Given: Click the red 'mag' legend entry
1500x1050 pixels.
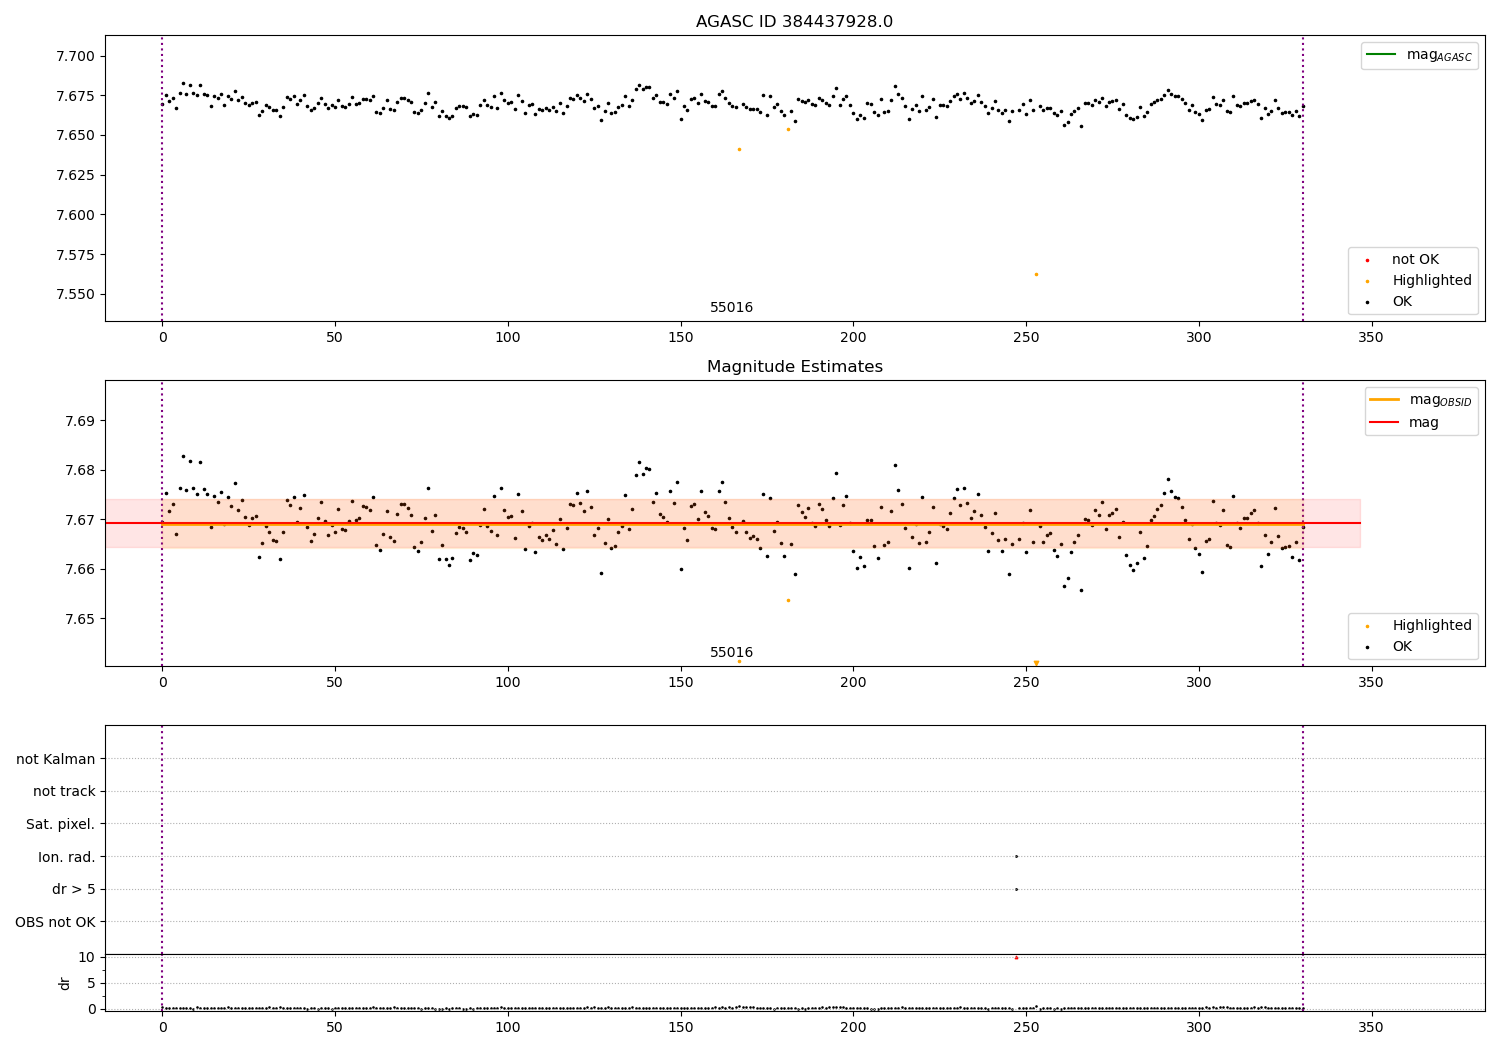Looking at the screenshot, I should pos(1405,422).
